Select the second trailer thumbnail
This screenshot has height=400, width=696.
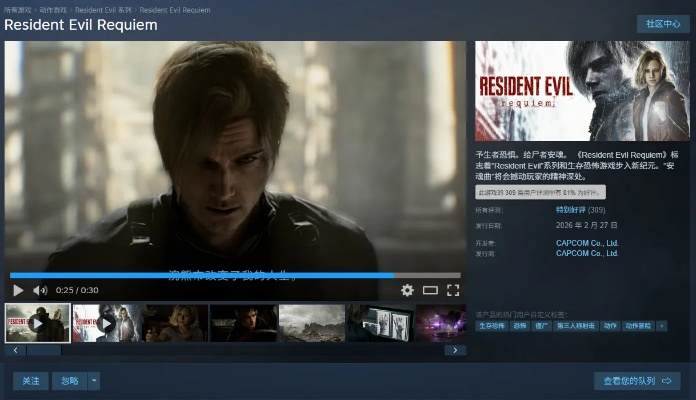click(x=105, y=323)
